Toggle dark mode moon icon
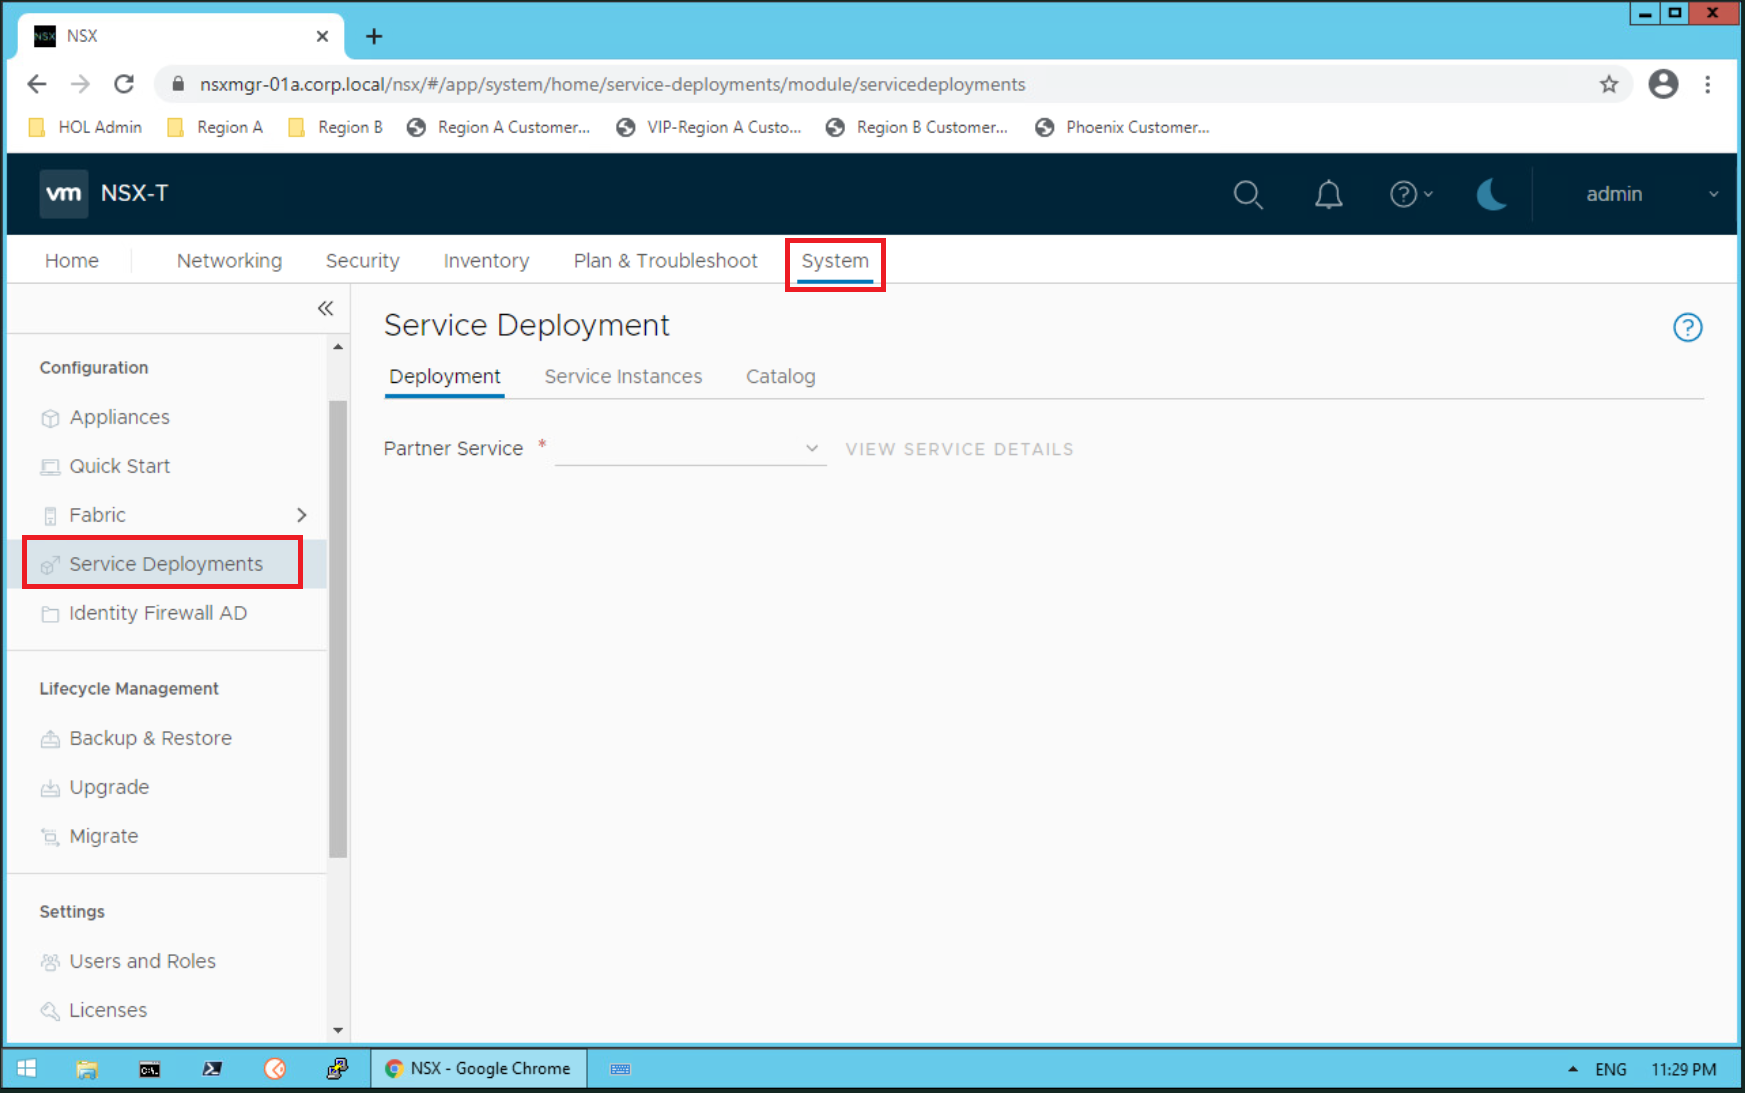Viewport: 1745px width, 1093px height. [x=1491, y=194]
